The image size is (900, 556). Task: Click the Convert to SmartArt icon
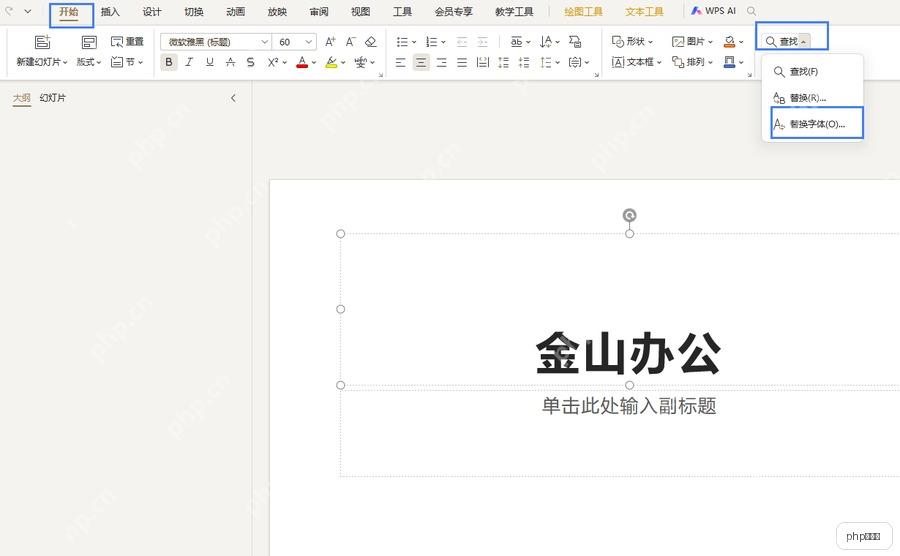575,42
